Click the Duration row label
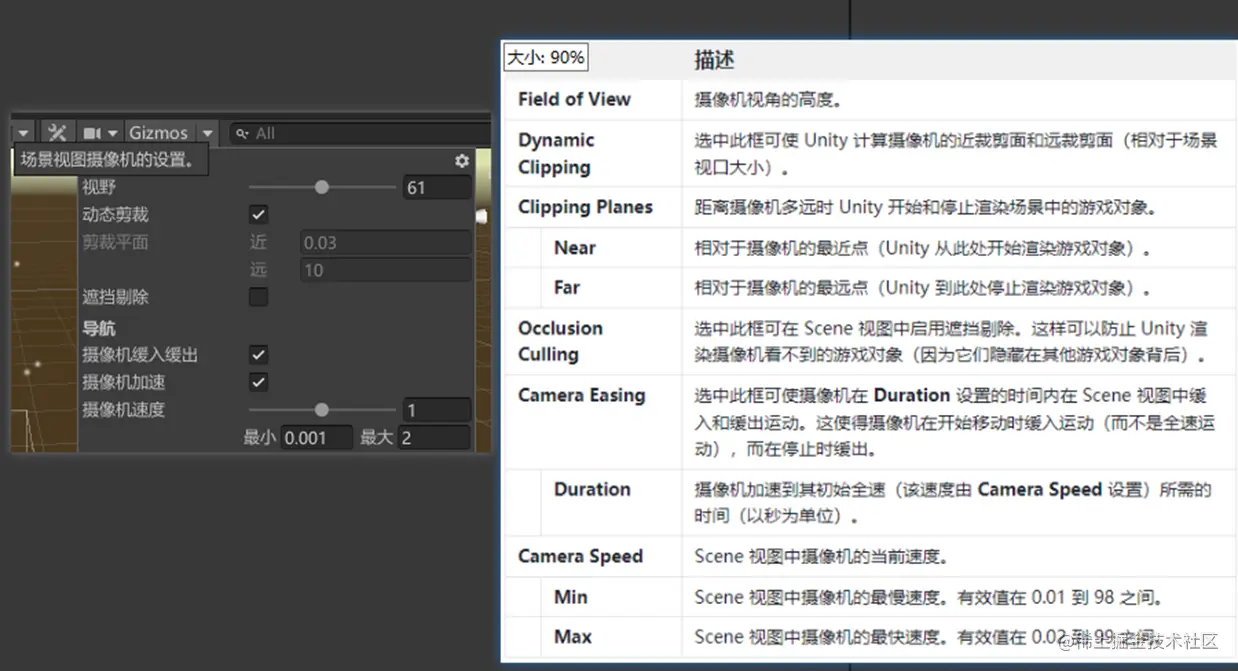The height and width of the screenshot is (671, 1238). click(592, 489)
